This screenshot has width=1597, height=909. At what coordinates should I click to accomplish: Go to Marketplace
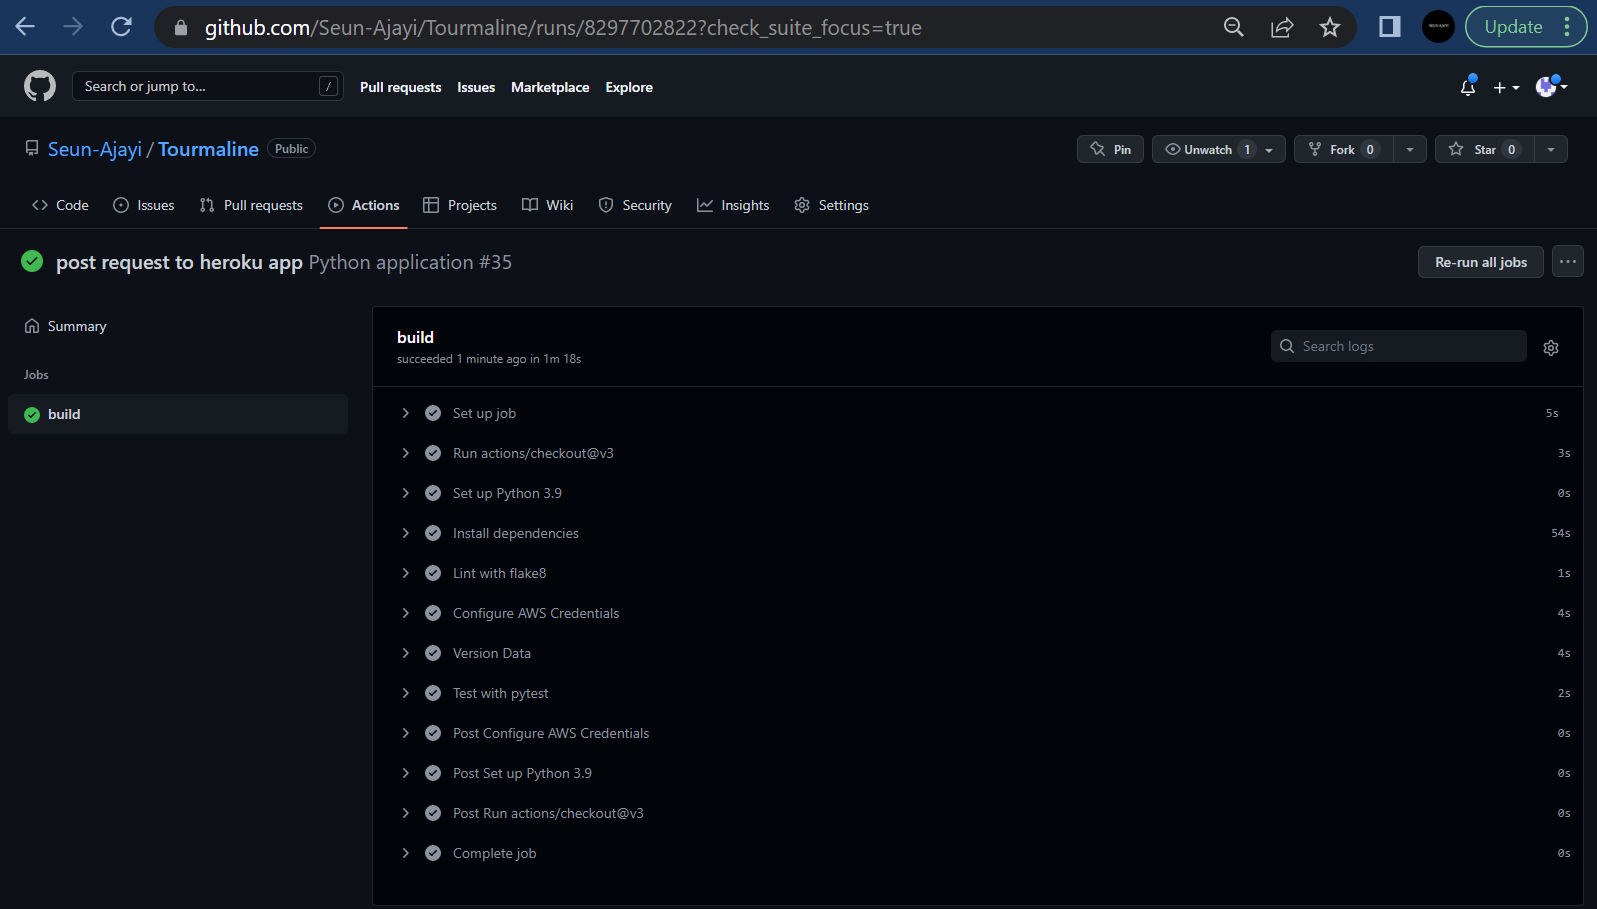(550, 87)
